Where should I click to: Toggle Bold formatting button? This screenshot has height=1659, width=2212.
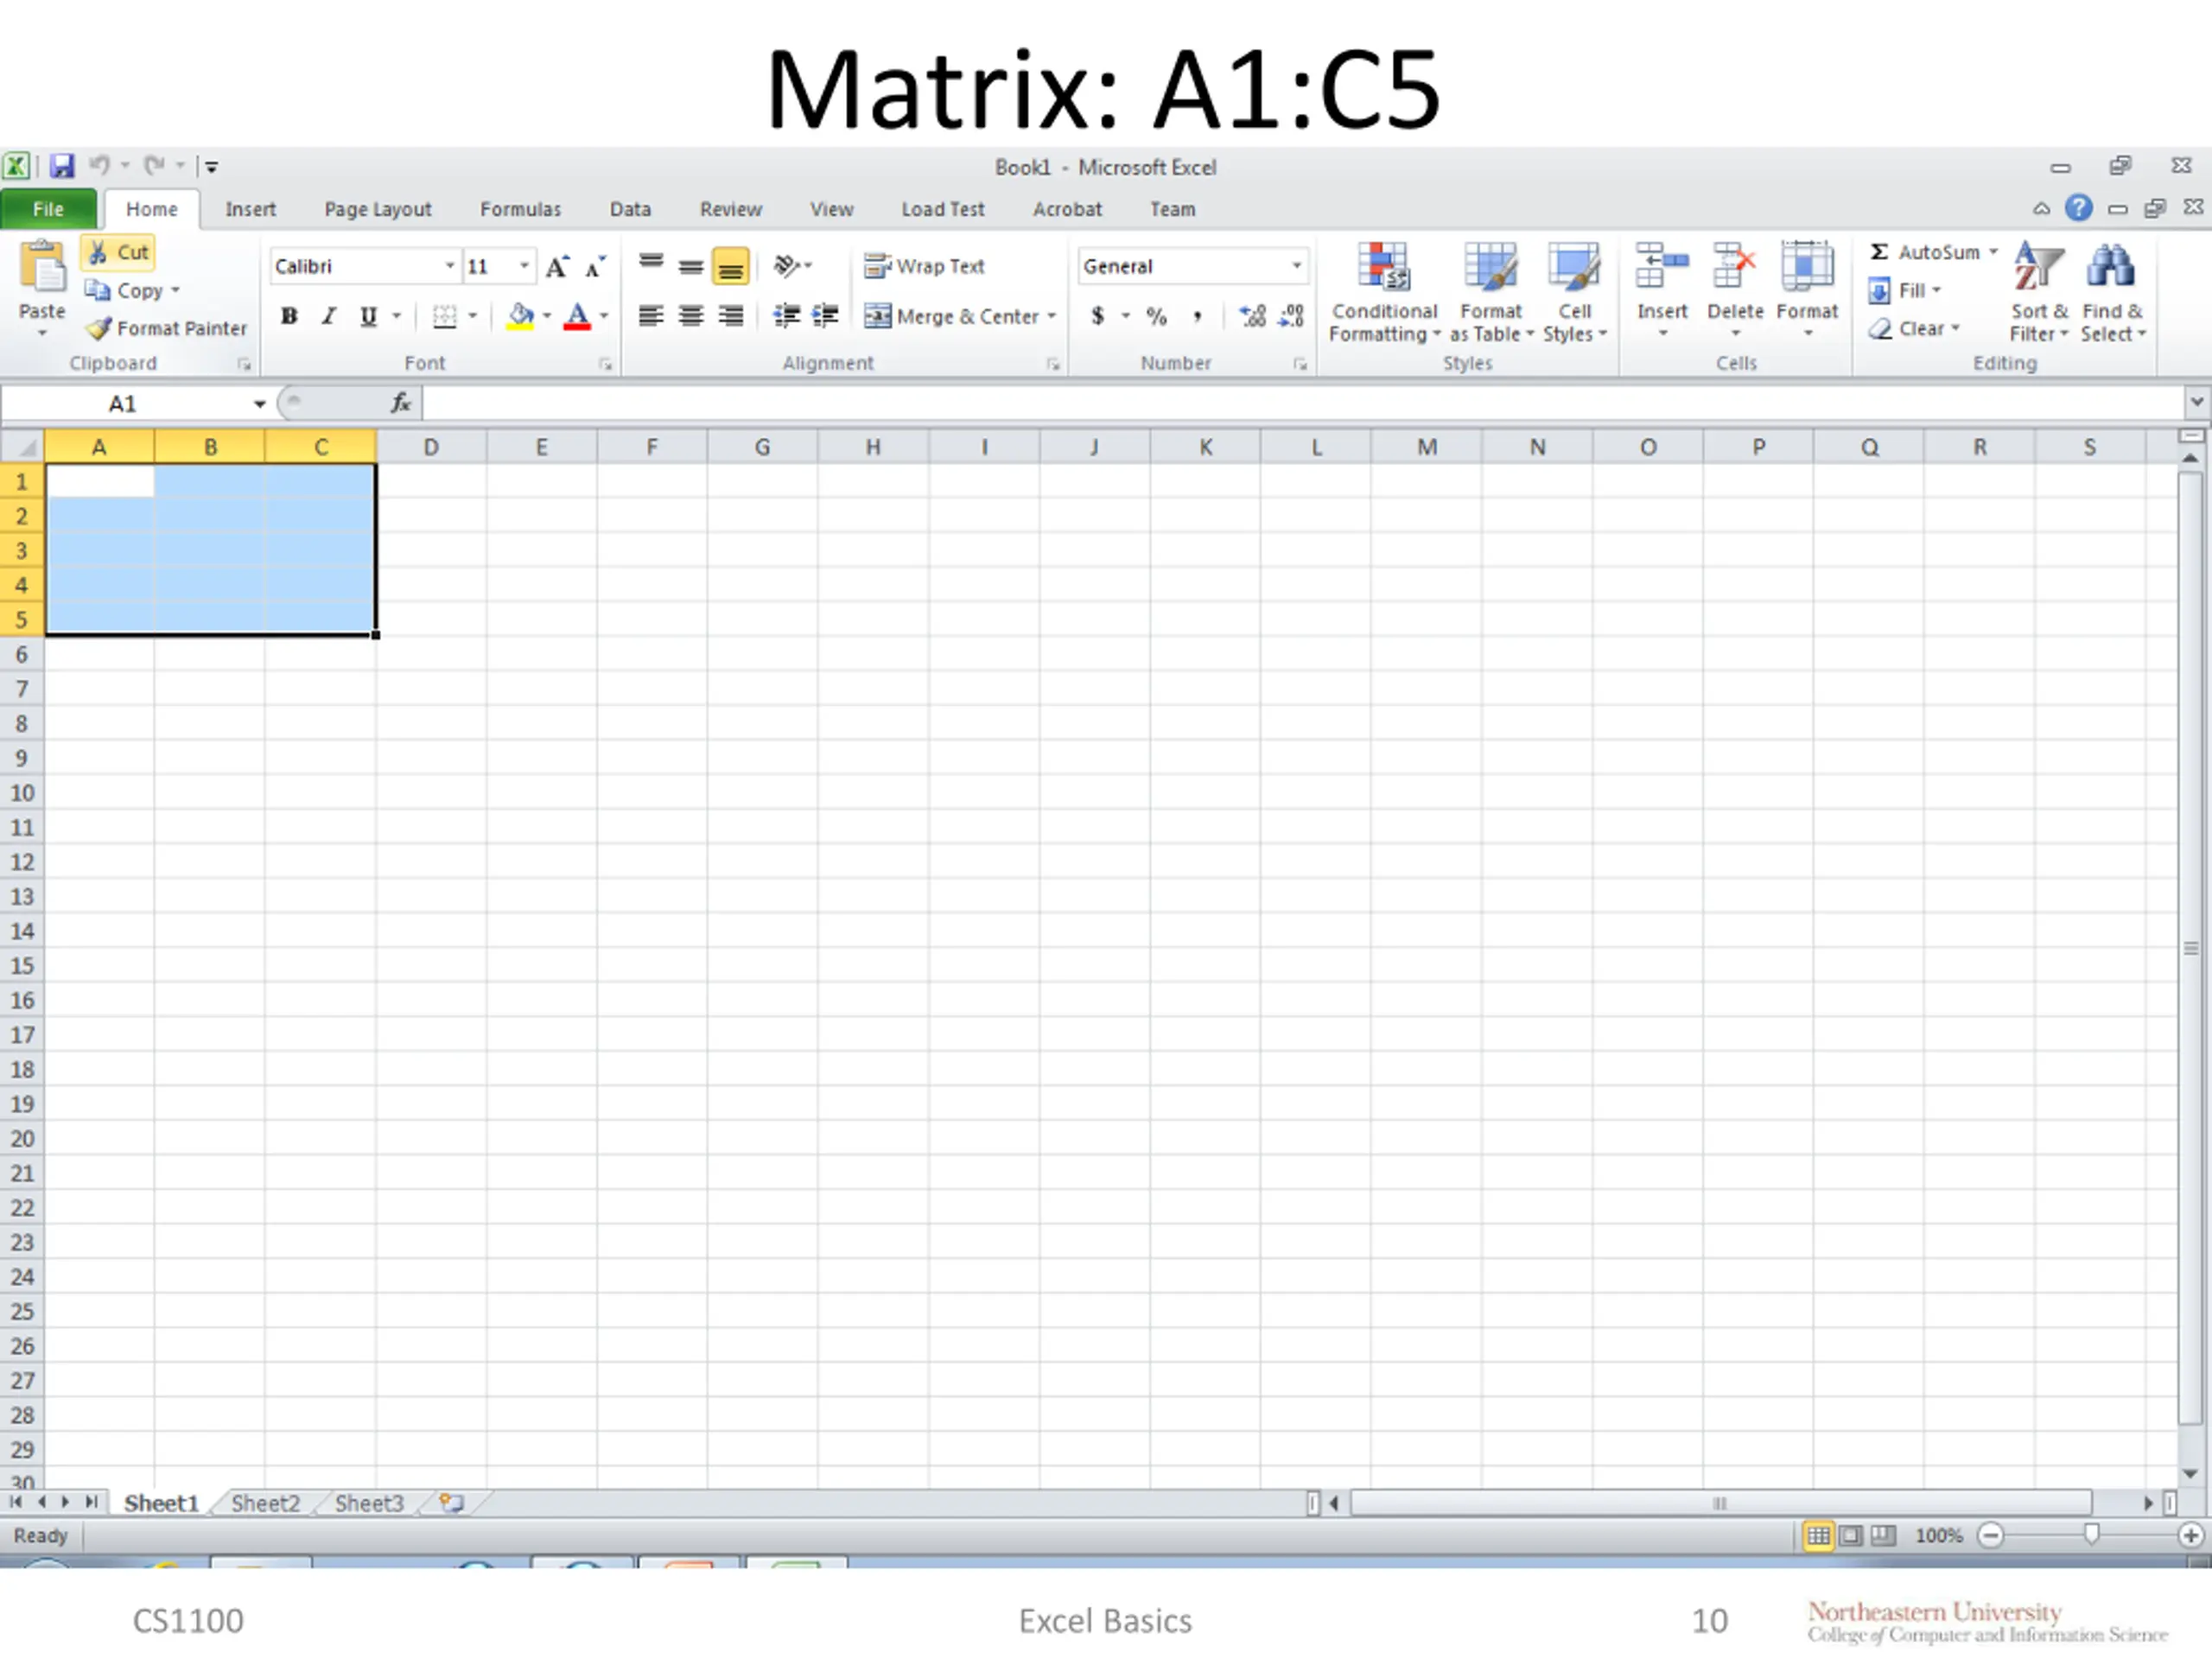pyautogui.click(x=289, y=316)
